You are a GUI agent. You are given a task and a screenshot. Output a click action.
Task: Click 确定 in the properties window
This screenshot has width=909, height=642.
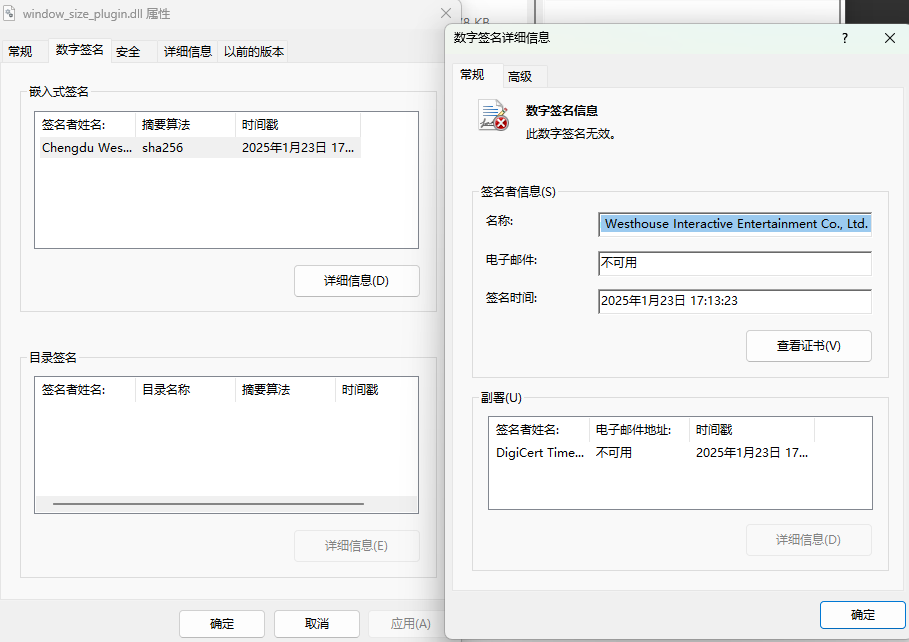pyautogui.click(x=222, y=624)
